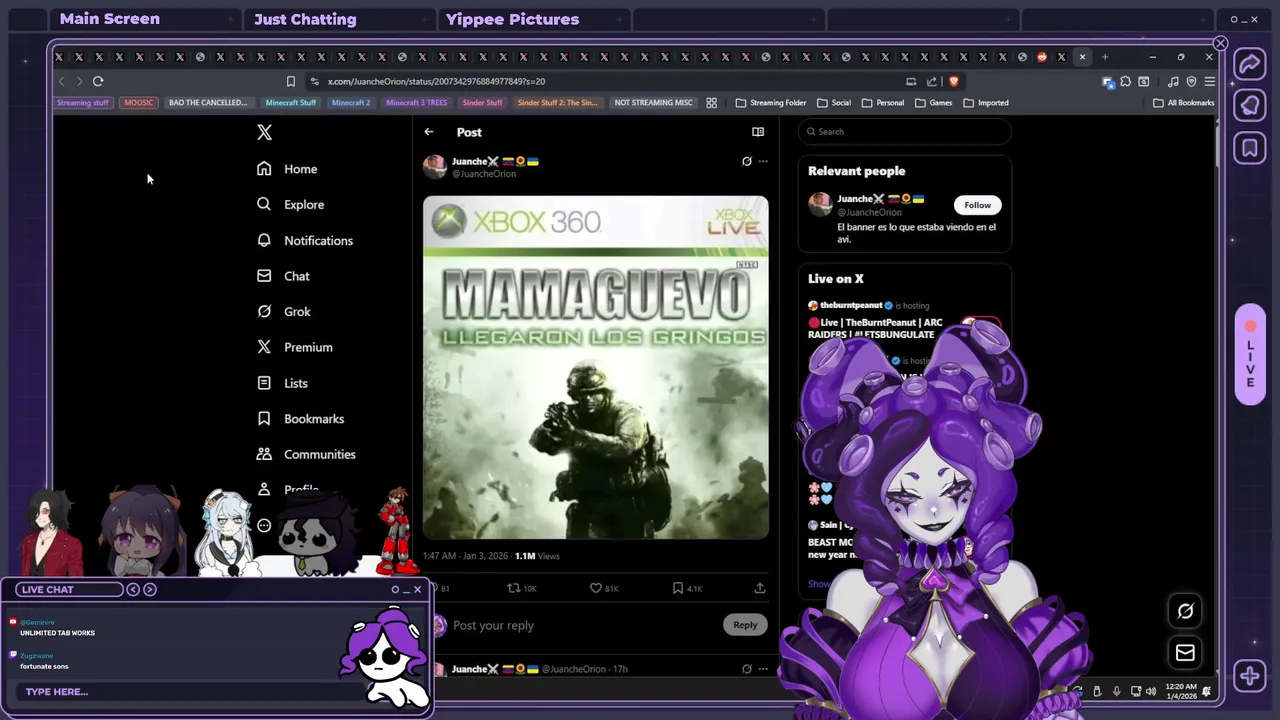The image size is (1280, 720).
Task: Open Juanche's profile avatar on the post
Action: point(435,167)
